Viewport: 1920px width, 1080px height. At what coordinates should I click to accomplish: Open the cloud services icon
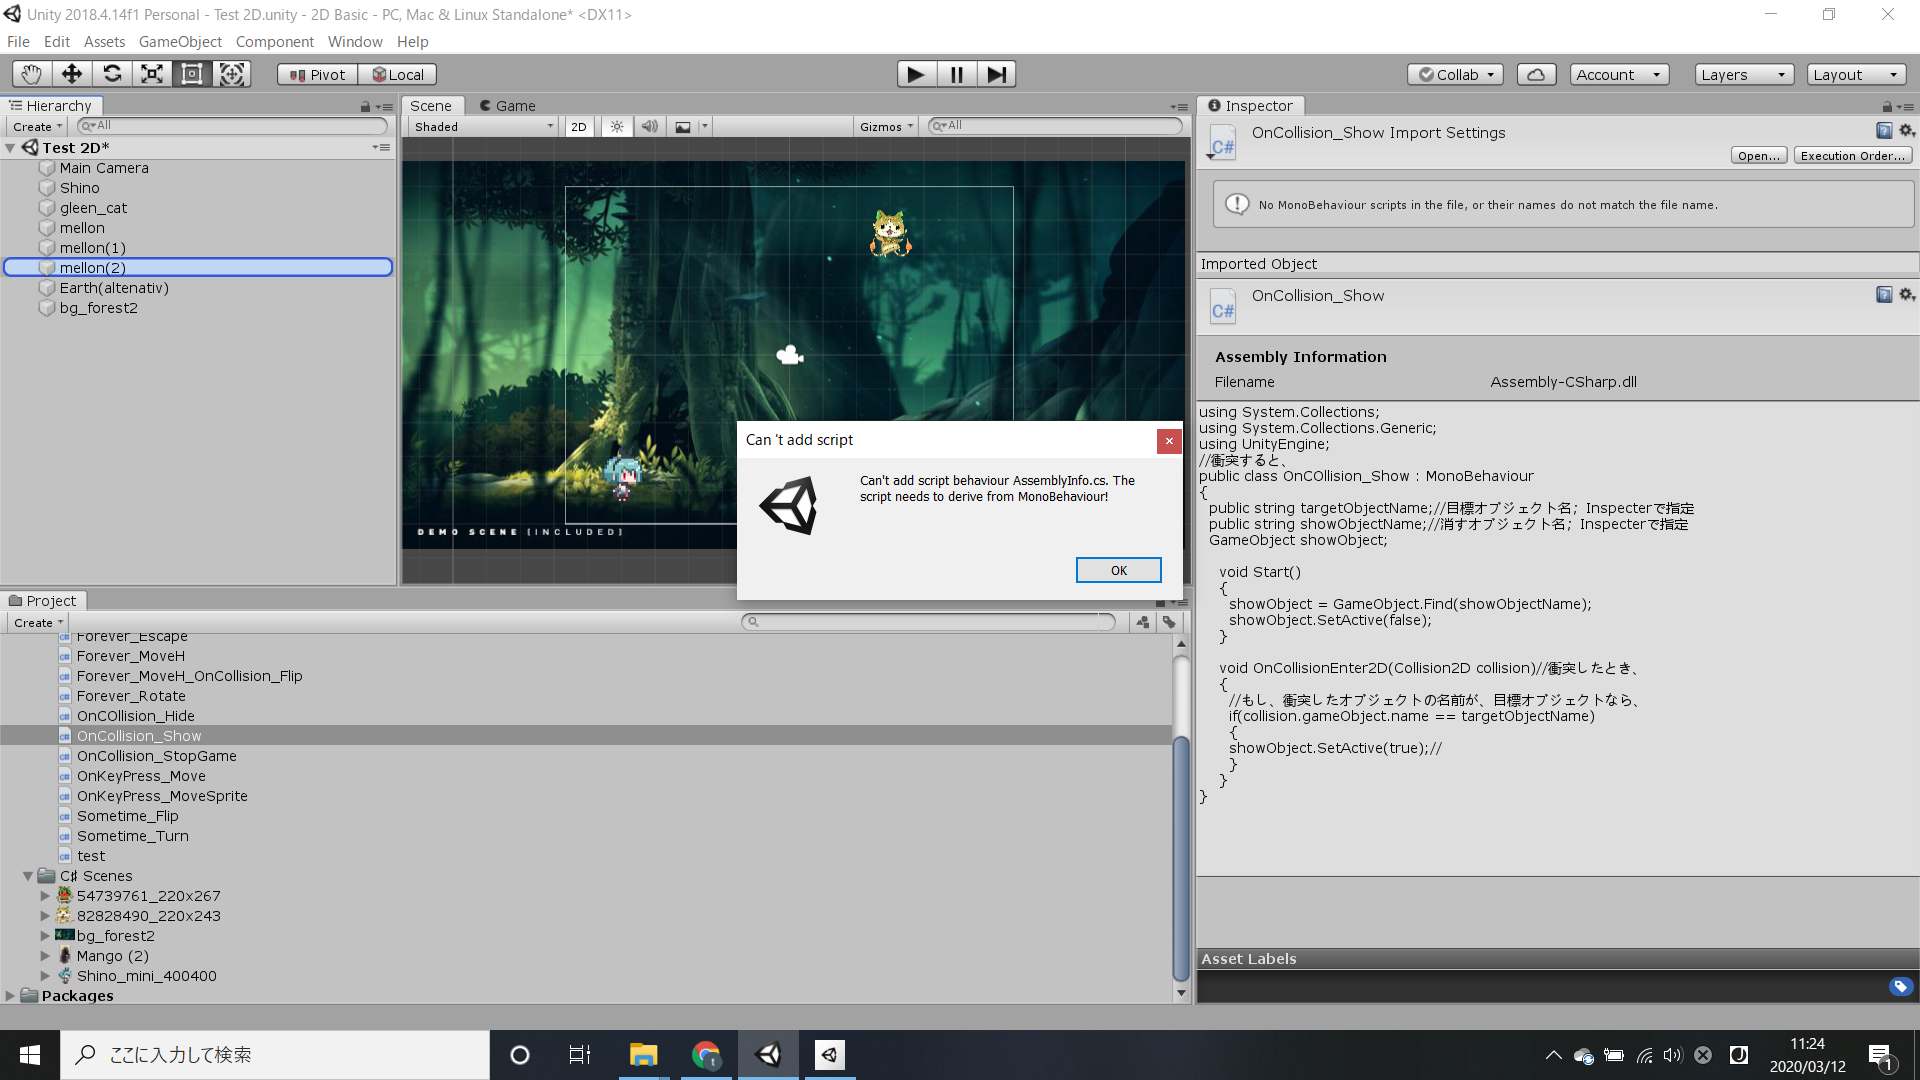click(x=1536, y=74)
